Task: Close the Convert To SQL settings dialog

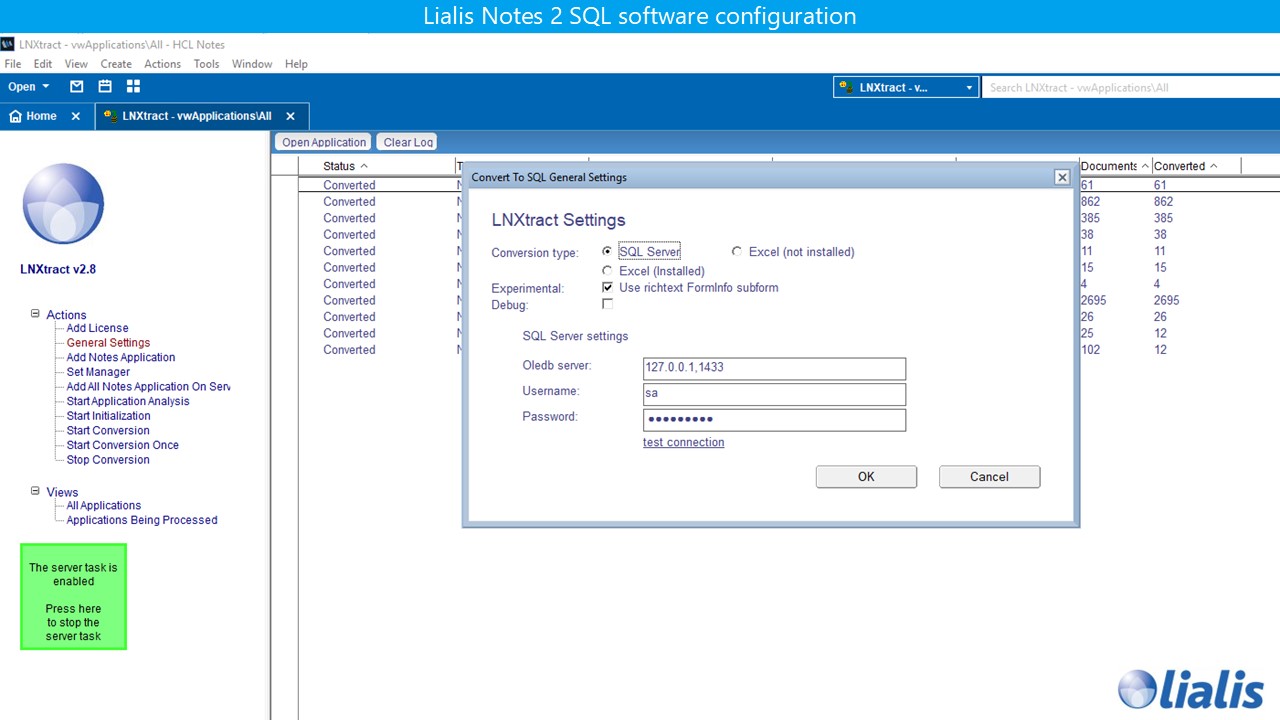Action: pyautogui.click(x=1062, y=177)
